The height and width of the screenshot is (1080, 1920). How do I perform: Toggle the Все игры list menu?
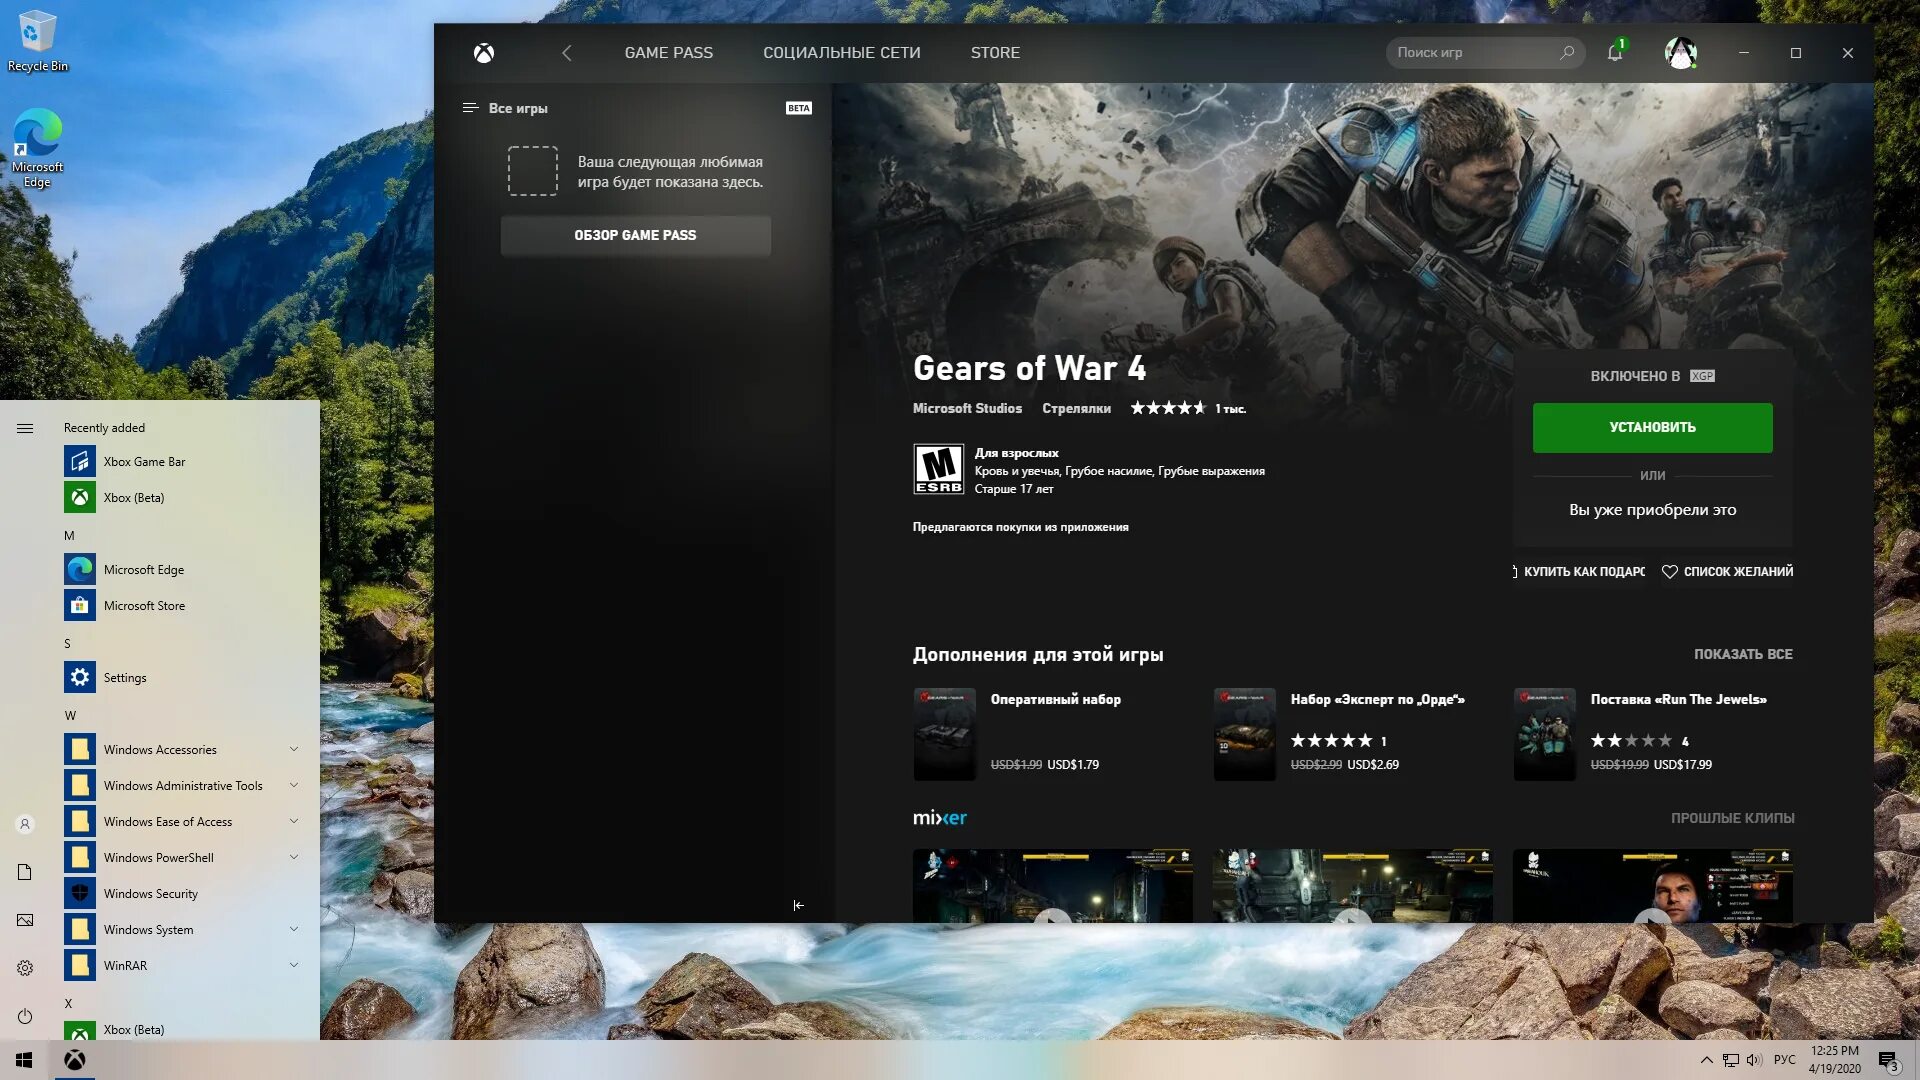(x=470, y=108)
